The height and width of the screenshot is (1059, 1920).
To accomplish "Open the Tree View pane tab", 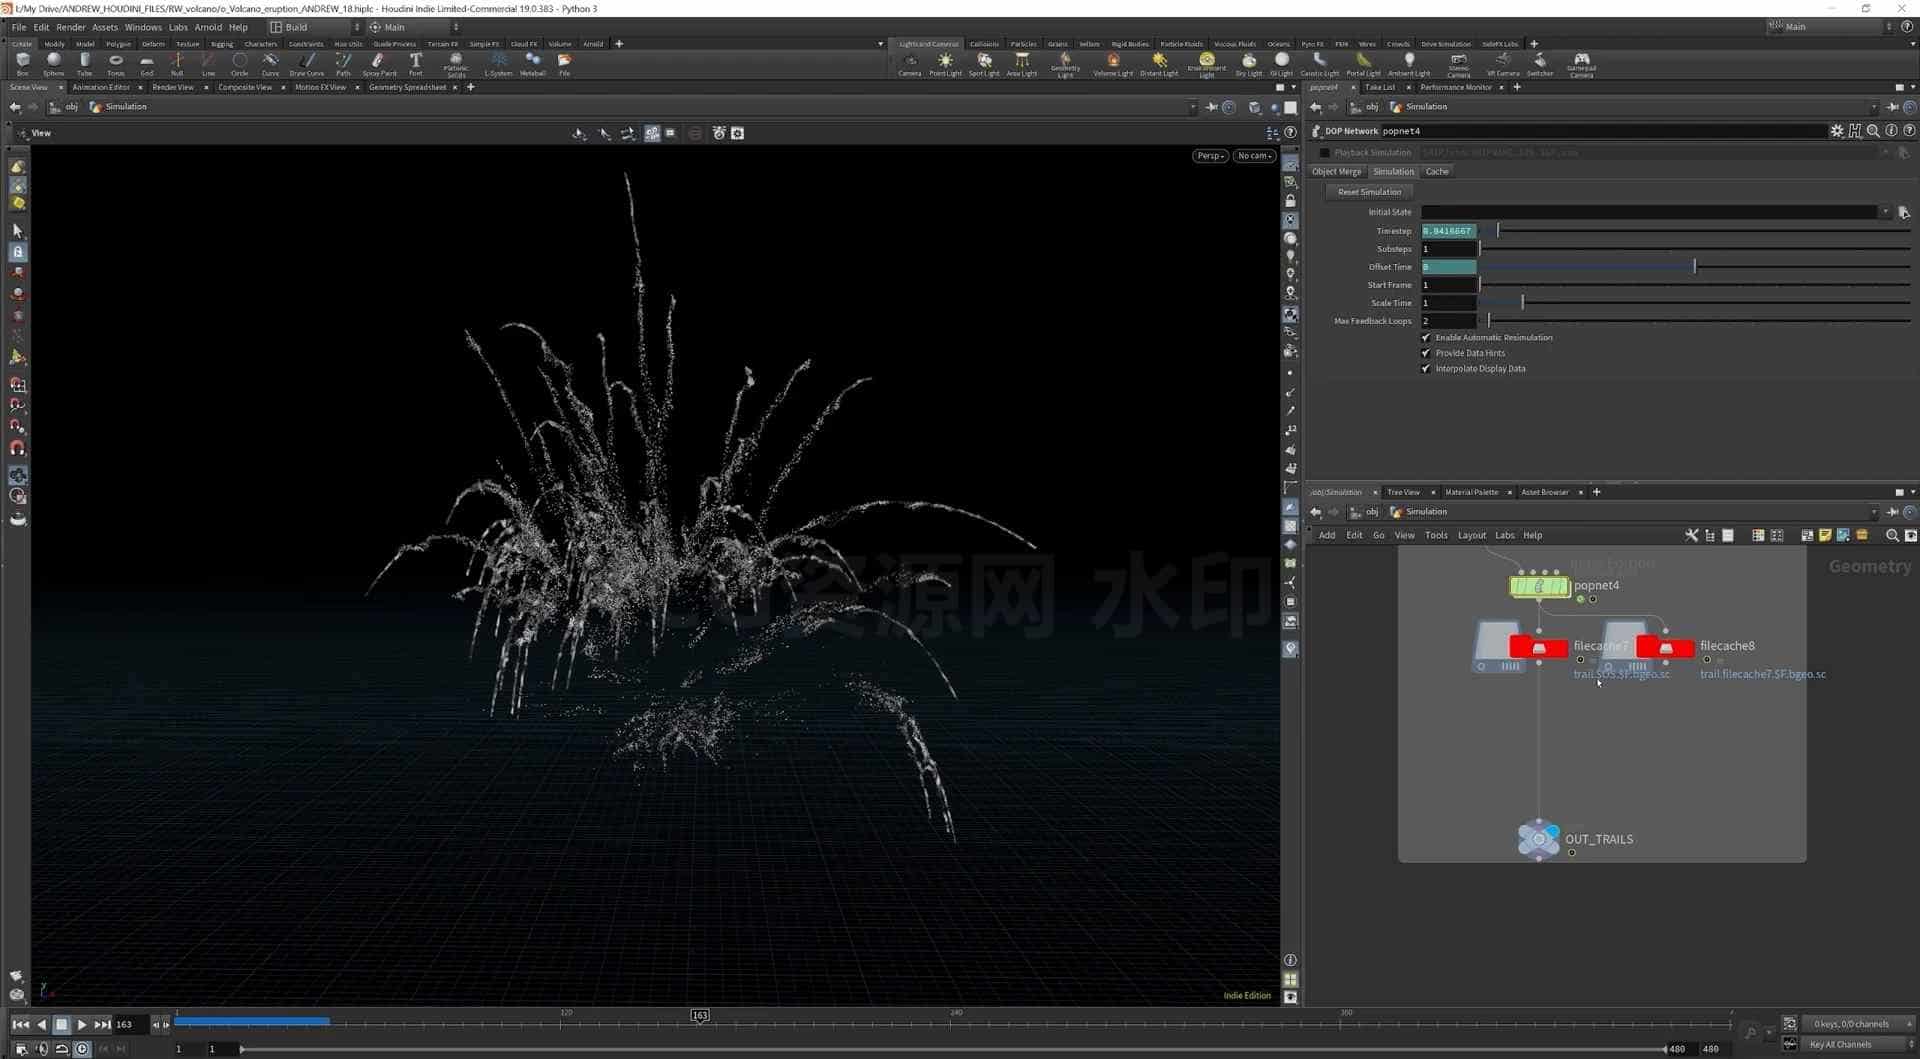I will pyautogui.click(x=1403, y=492).
